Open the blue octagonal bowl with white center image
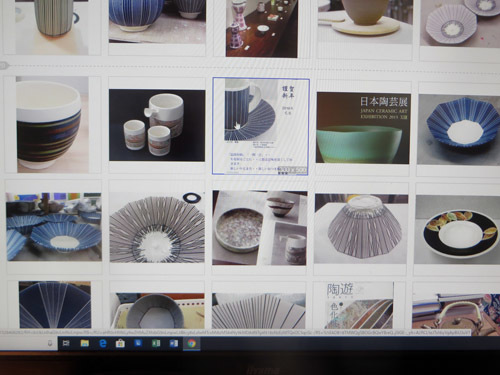 [458, 129]
